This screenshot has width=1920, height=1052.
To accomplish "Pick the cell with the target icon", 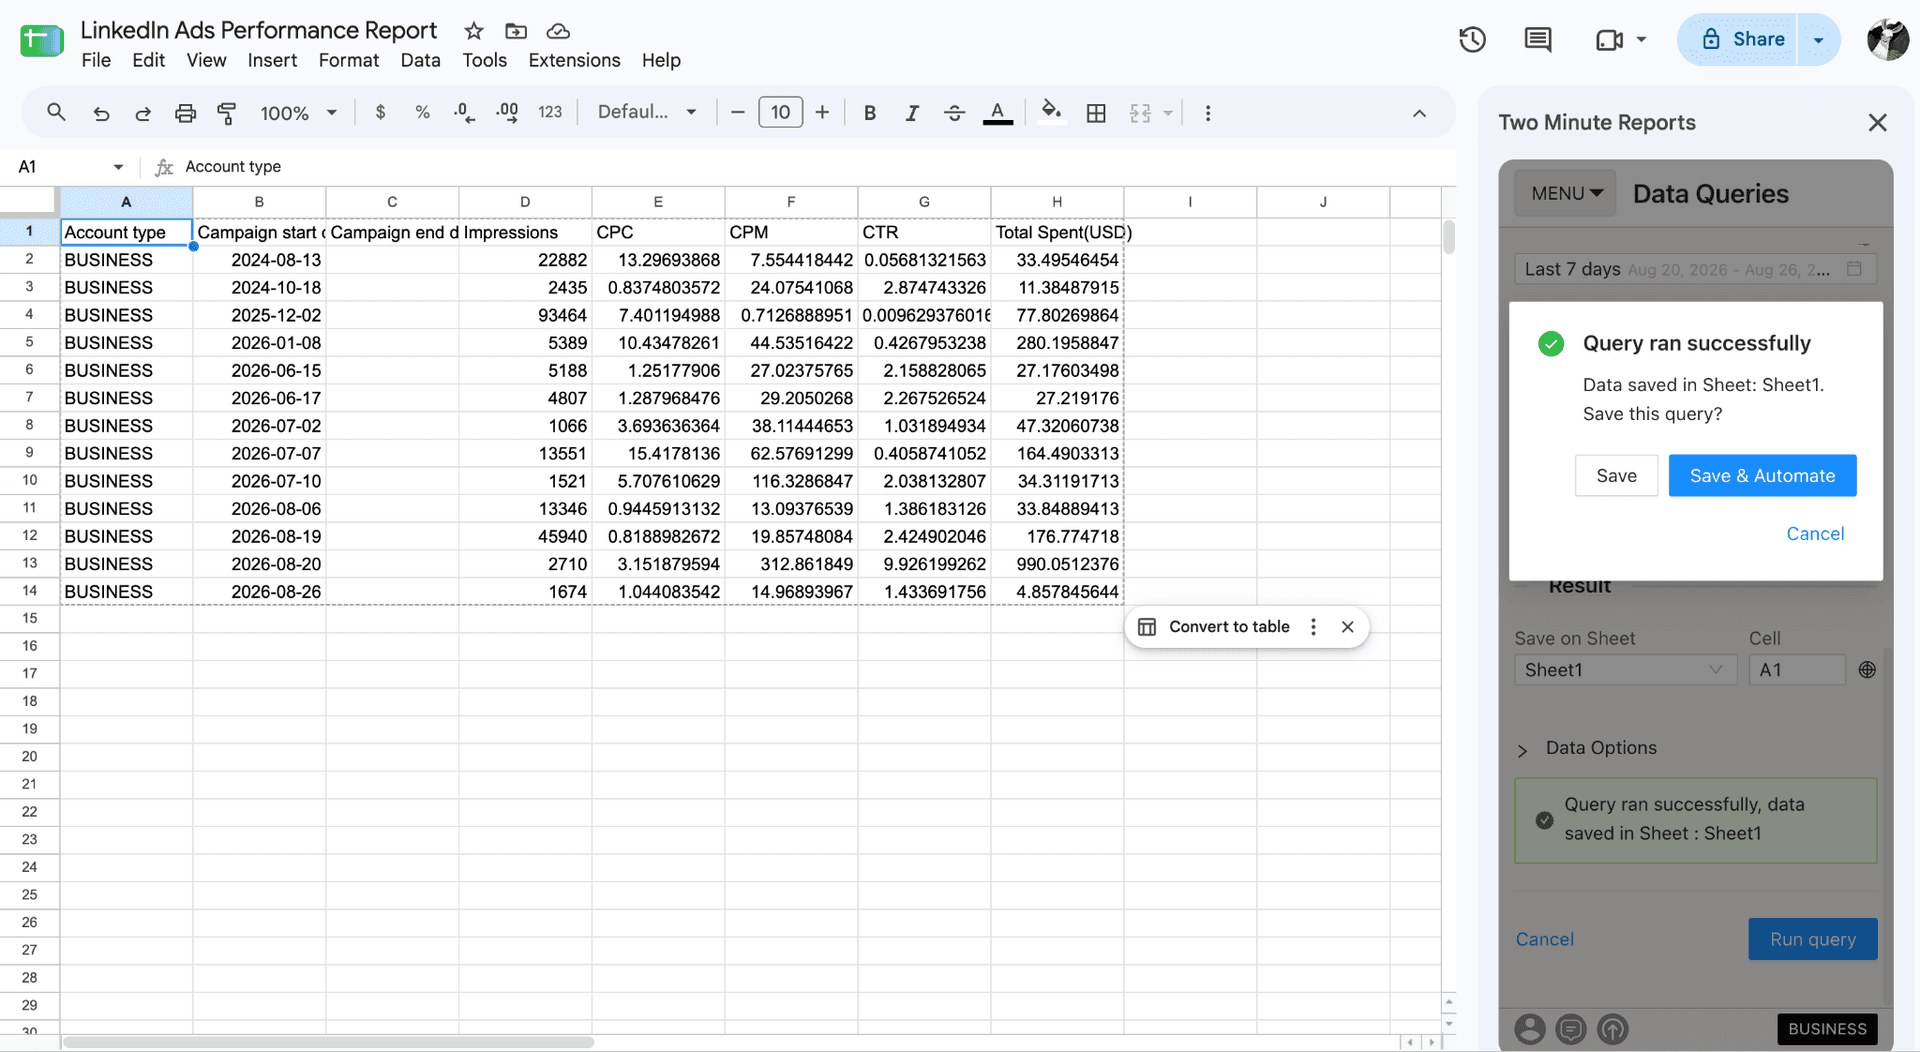I will 1867,670.
